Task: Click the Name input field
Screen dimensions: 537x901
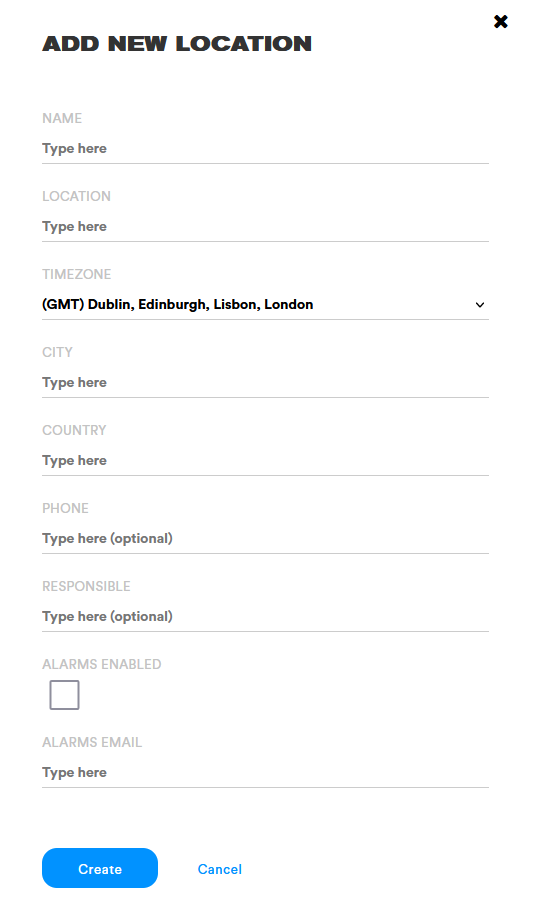Action: [265, 149]
